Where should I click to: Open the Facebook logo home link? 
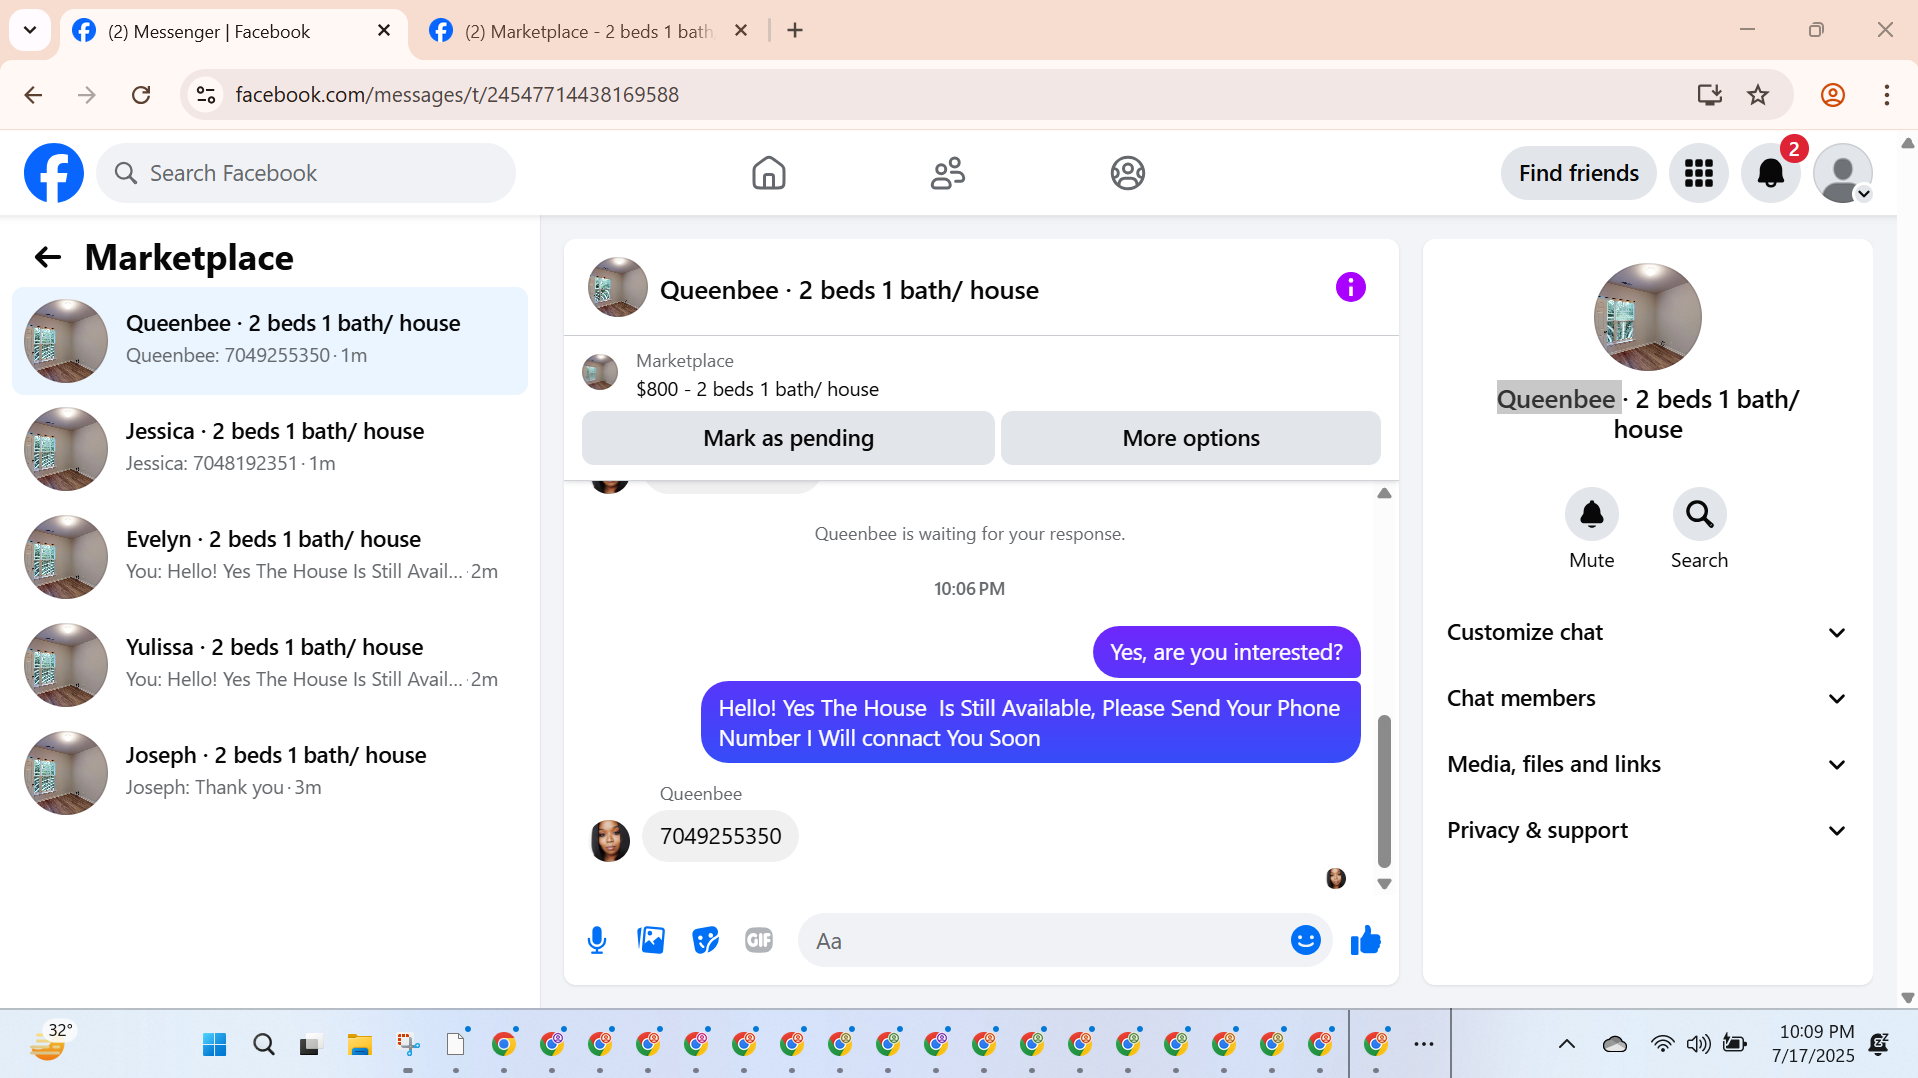point(54,173)
